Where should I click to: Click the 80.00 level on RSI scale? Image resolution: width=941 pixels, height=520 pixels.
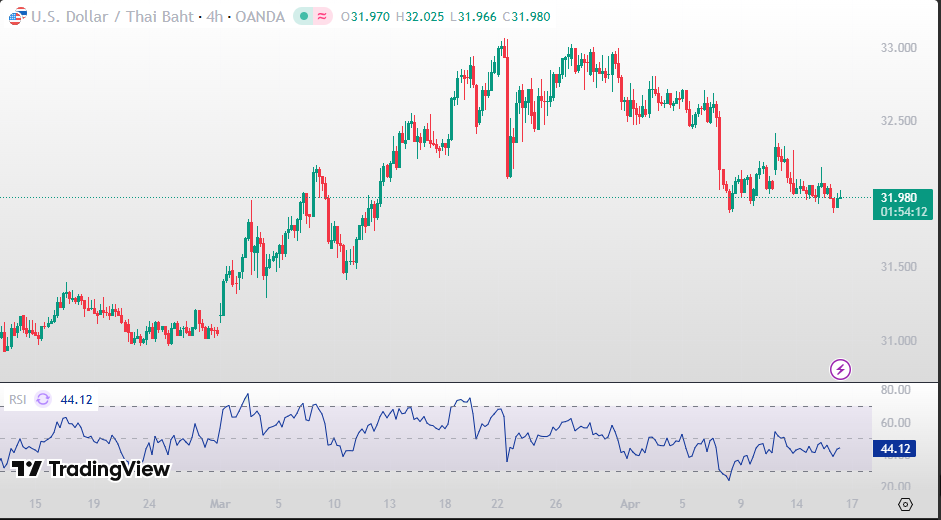(896, 390)
